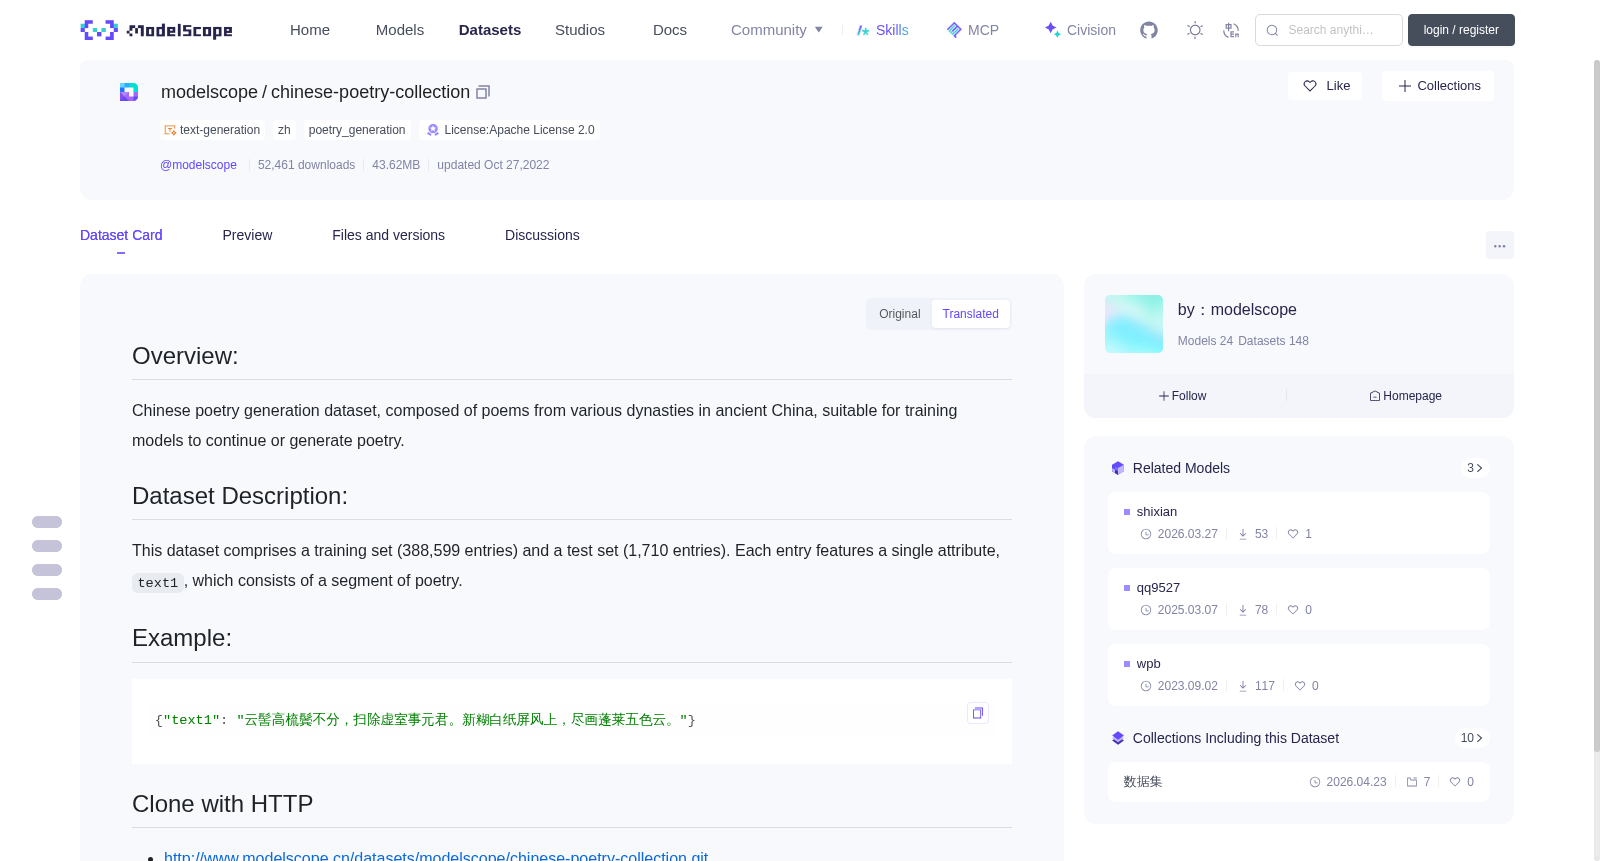Switch to Files and versions tab
Image resolution: width=1600 pixels, height=861 pixels.
tap(388, 235)
